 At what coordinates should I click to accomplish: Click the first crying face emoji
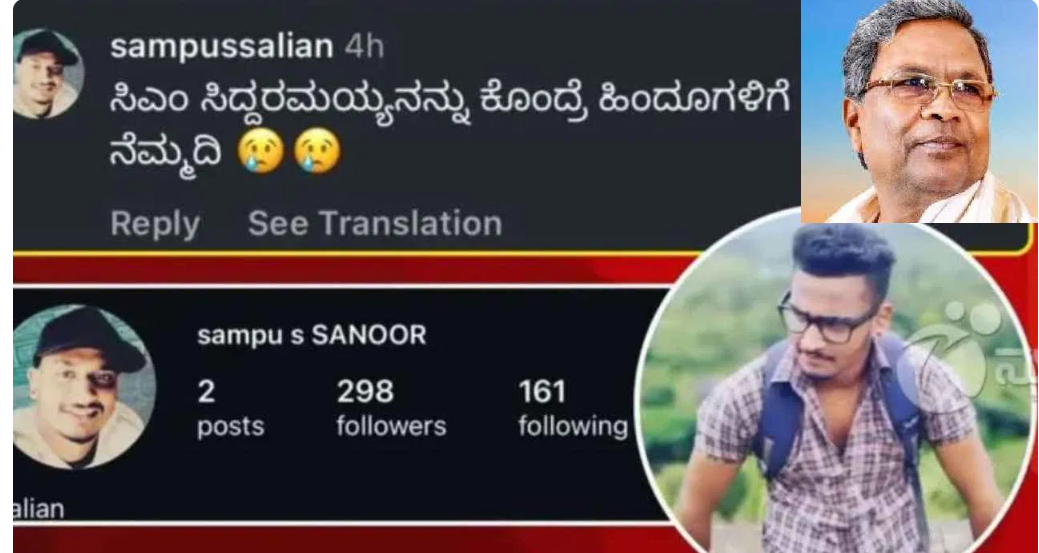click(261, 151)
